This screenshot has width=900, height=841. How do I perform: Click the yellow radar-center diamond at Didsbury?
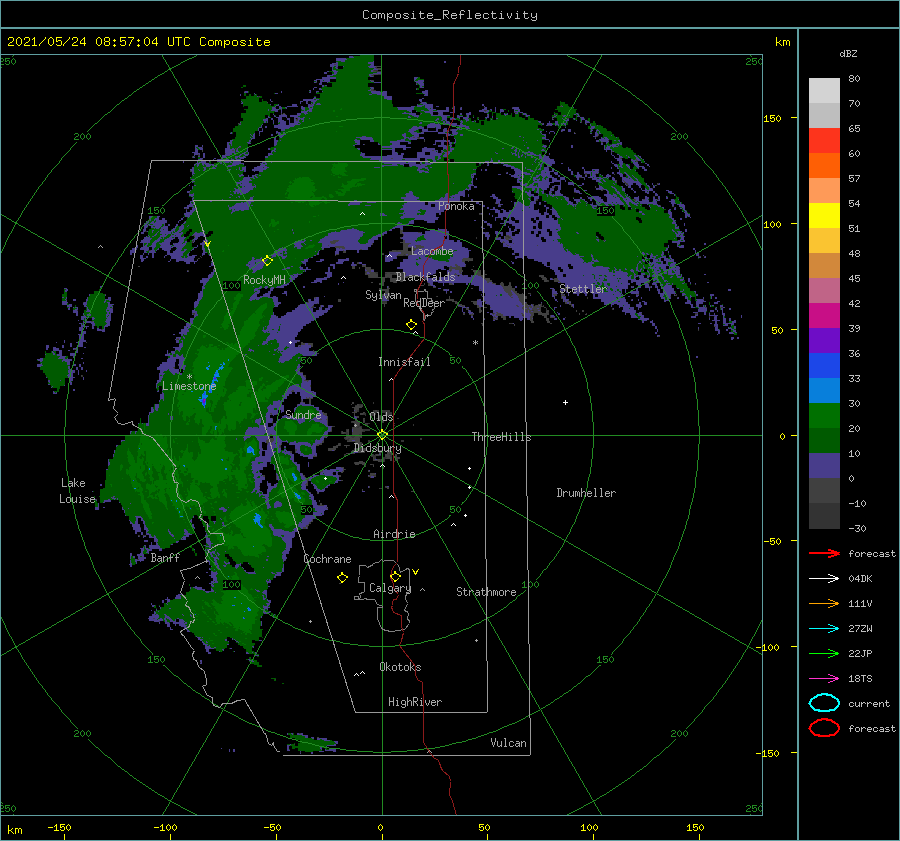point(382,435)
